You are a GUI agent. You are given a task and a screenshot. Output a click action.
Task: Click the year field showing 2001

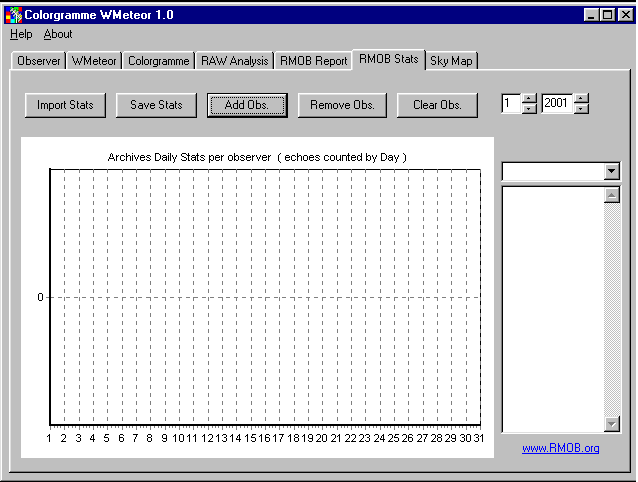pyautogui.click(x=557, y=103)
